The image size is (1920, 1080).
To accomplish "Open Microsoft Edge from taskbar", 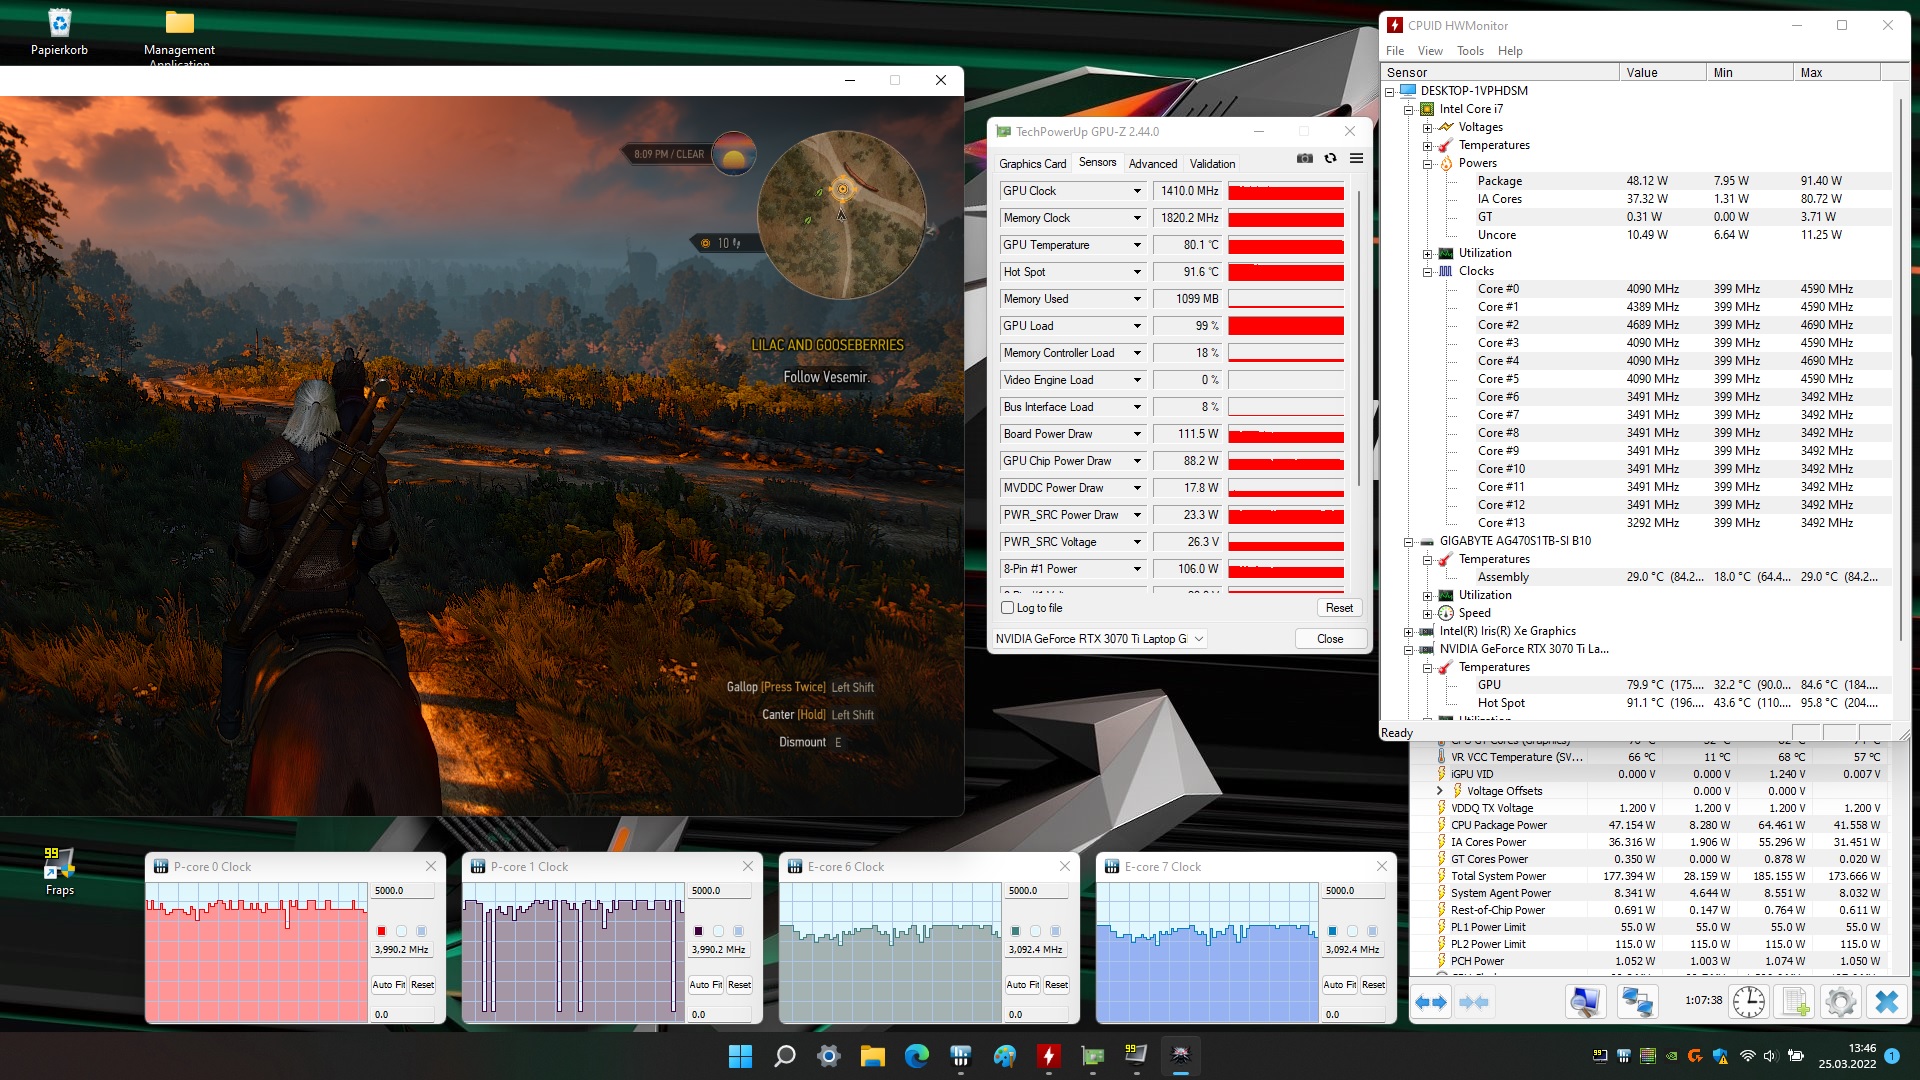I will (x=916, y=1055).
